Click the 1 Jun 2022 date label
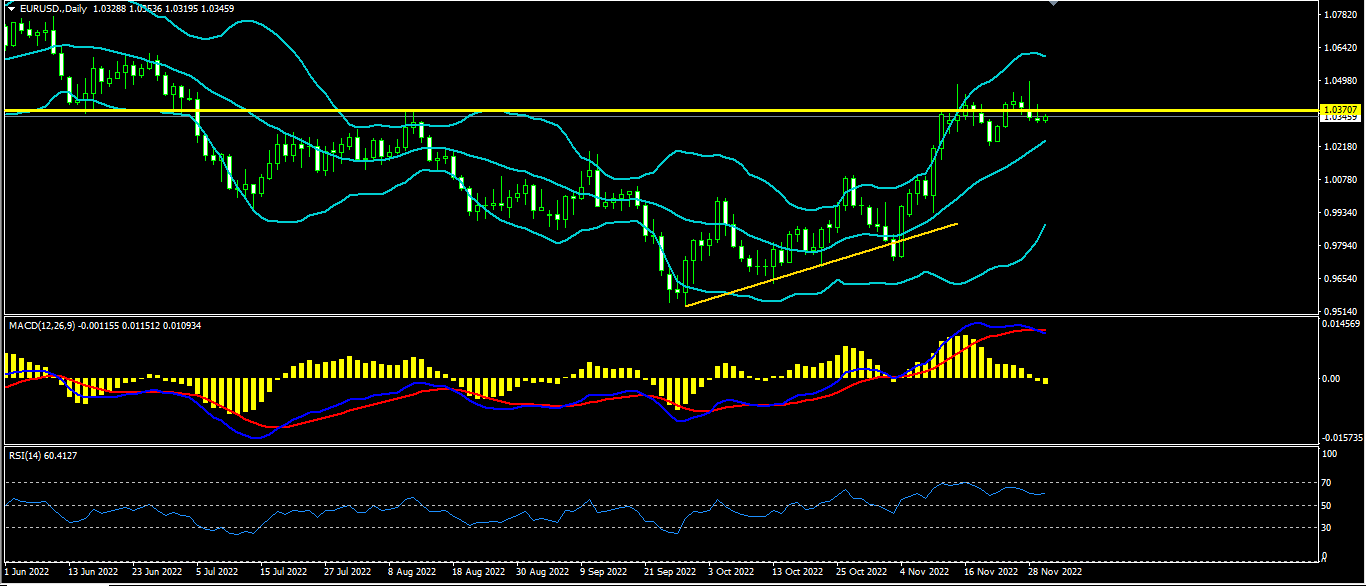Viewport: 1366px width, 586px height. 27,573
